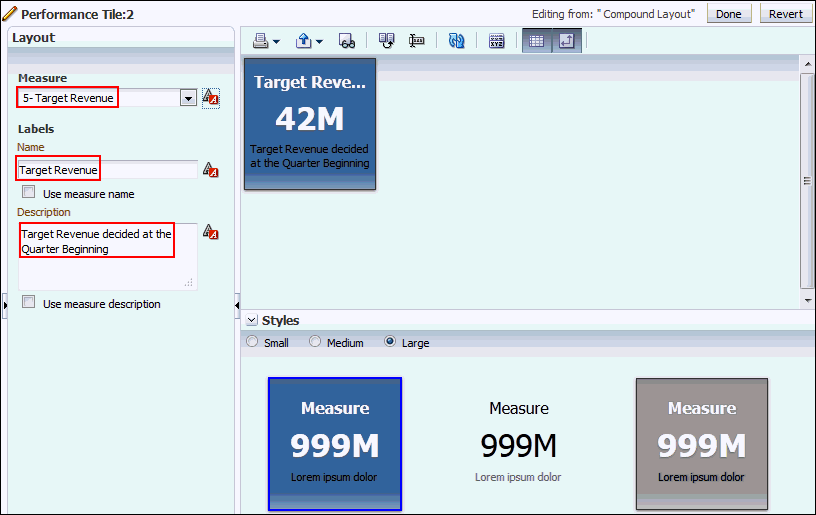This screenshot has width=816, height=515.
Task: Collapse the Styles section
Action: click(252, 320)
